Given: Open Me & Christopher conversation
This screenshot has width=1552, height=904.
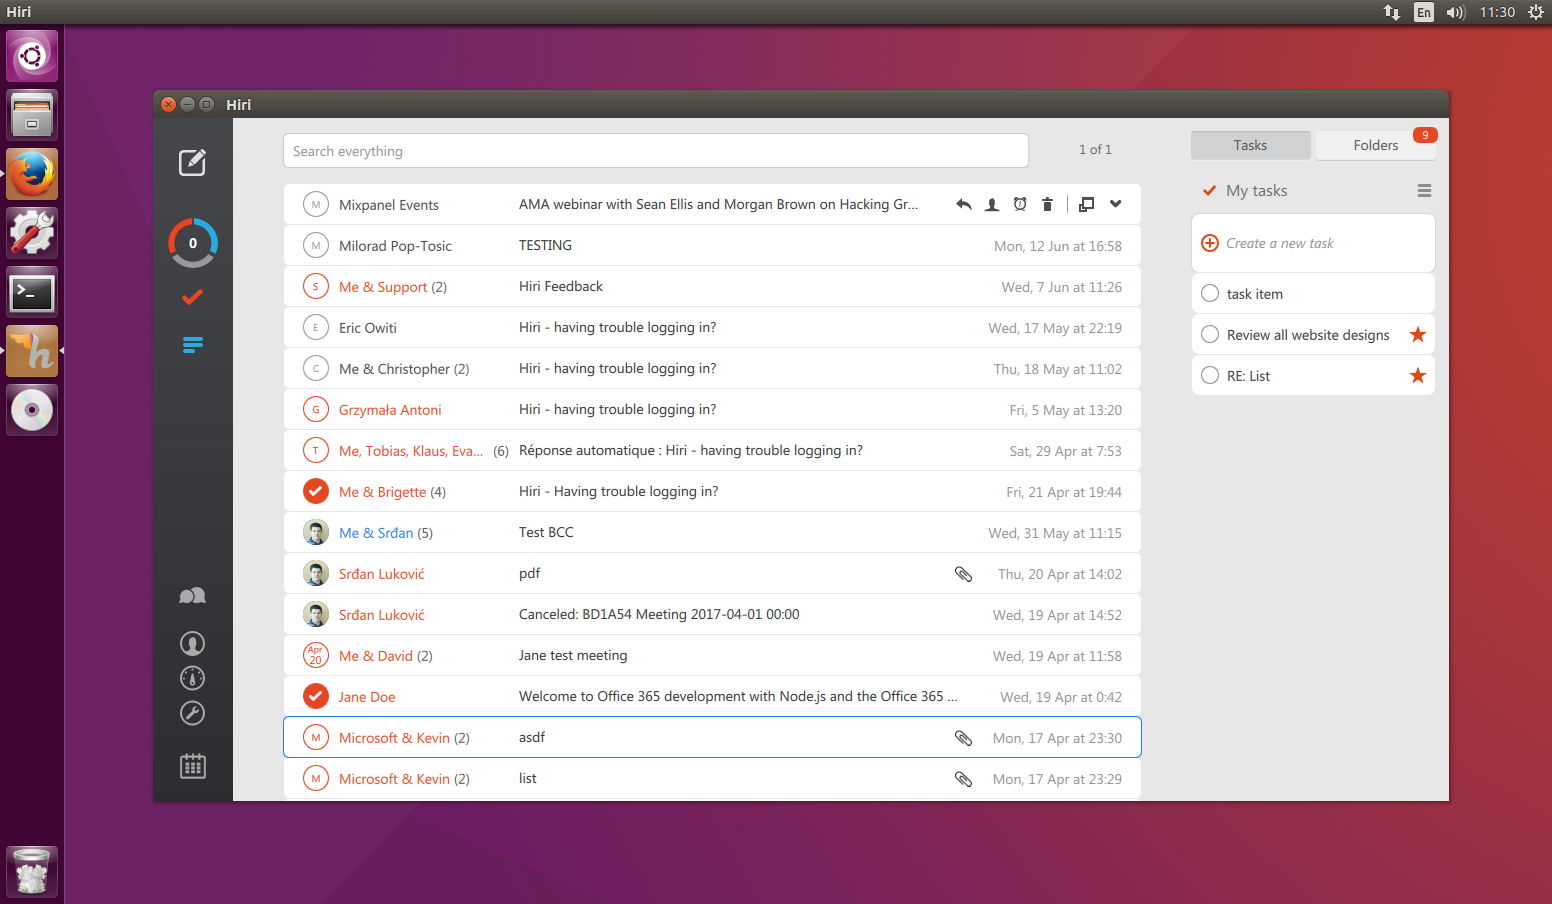Looking at the screenshot, I should [712, 369].
